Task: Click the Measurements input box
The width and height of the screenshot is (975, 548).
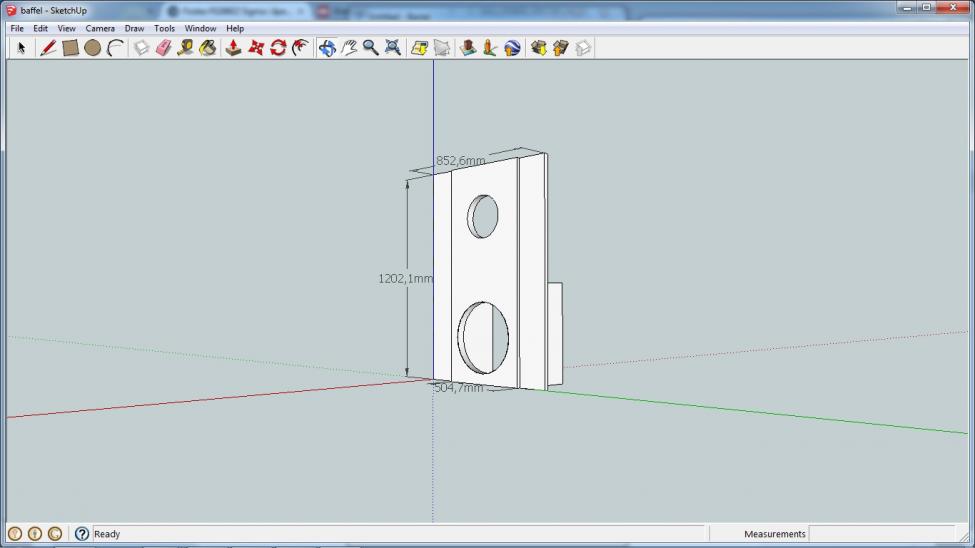Action: 887,534
